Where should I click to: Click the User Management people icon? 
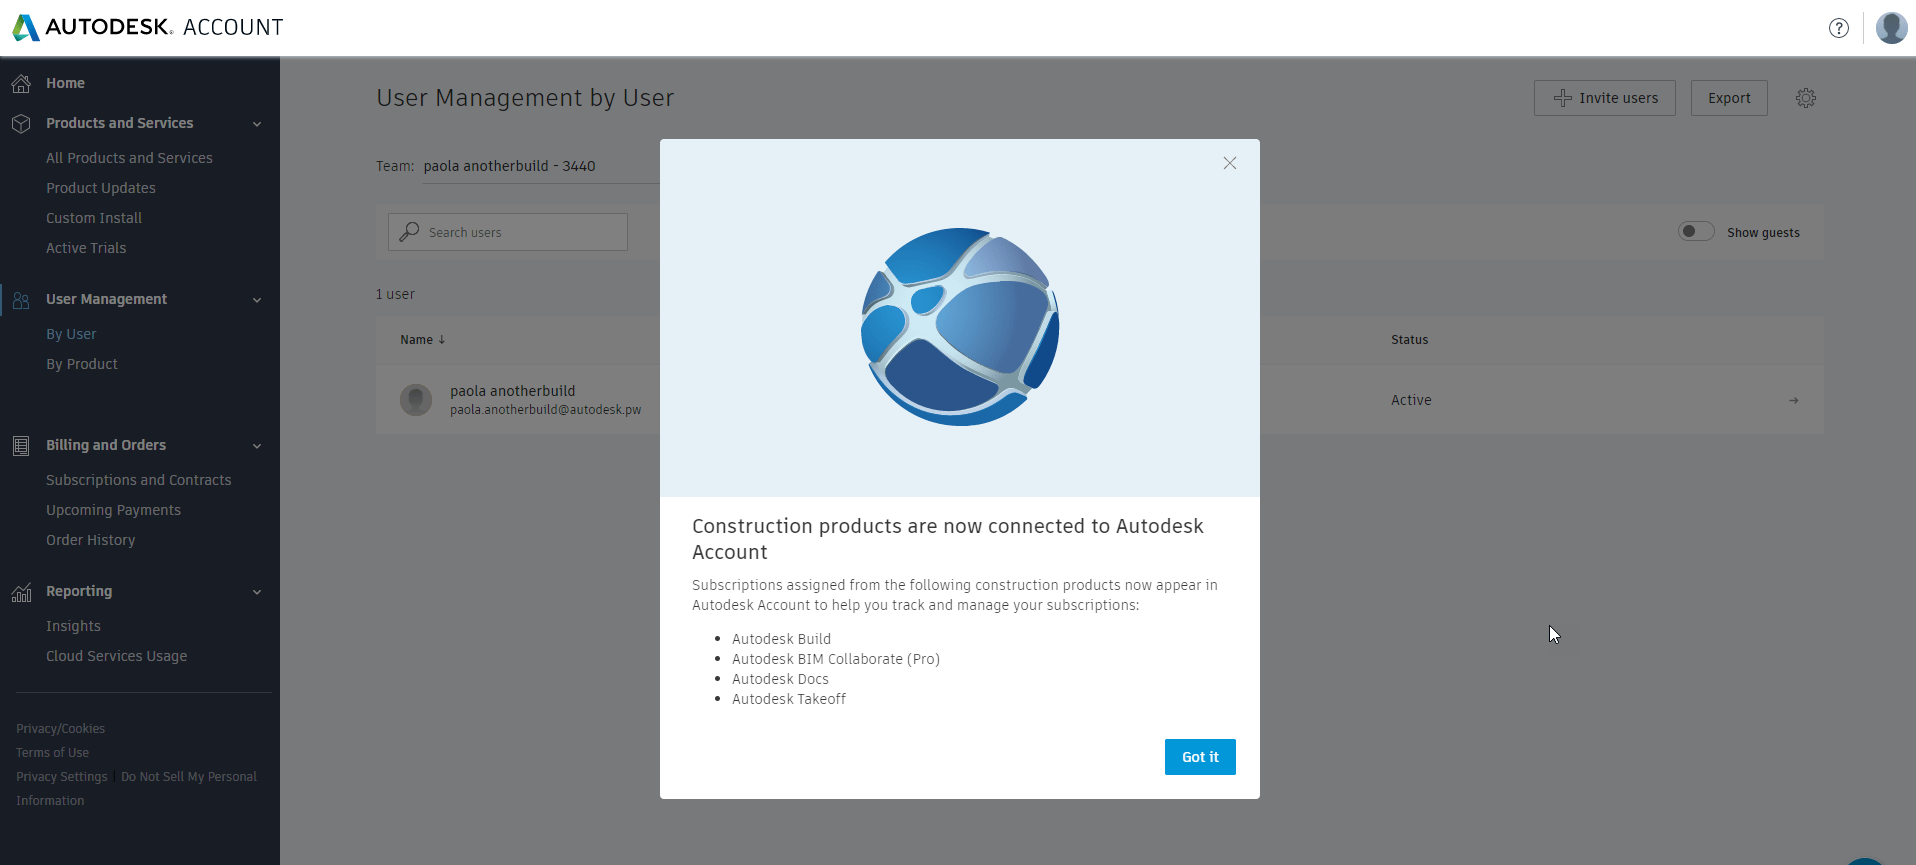(x=21, y=299)
